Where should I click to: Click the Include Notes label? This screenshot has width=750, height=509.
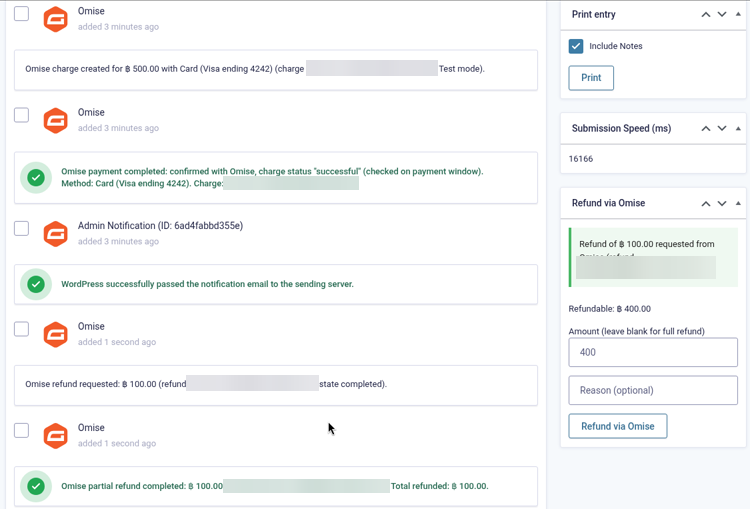tap(616, 46)
